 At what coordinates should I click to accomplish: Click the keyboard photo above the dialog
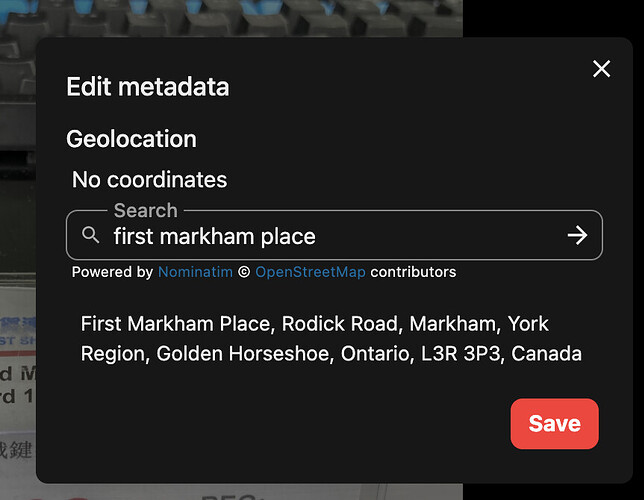[x=231, y=18]
